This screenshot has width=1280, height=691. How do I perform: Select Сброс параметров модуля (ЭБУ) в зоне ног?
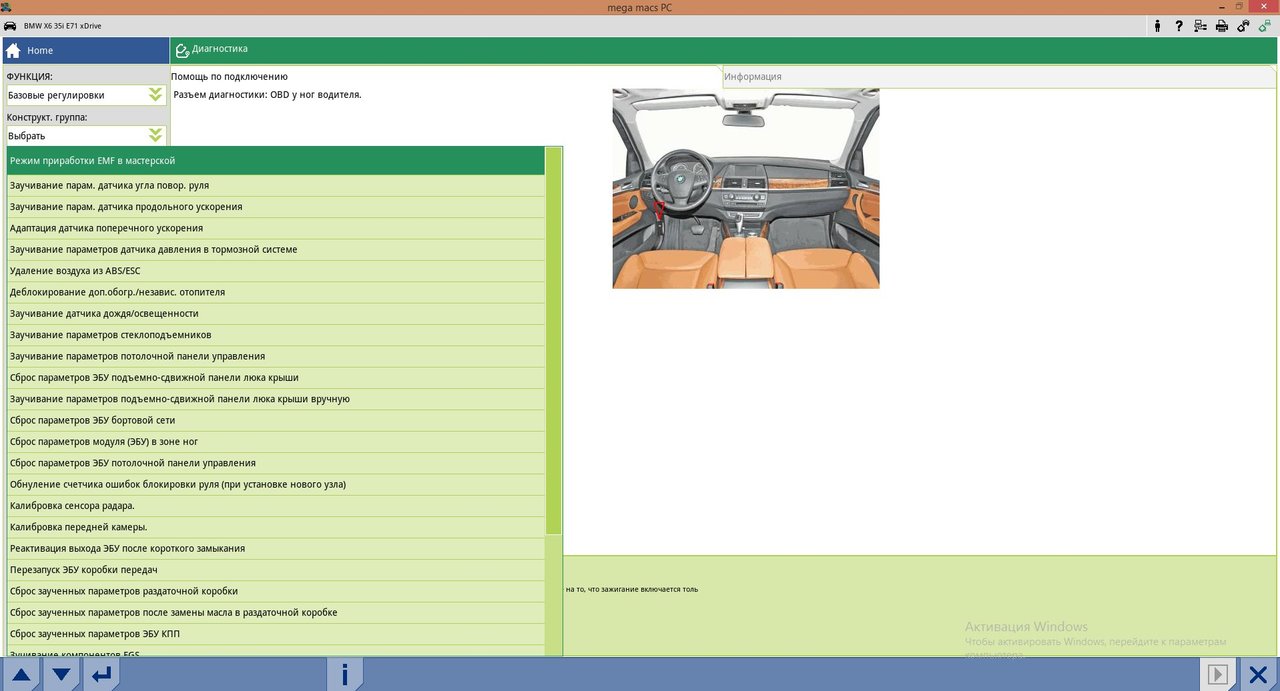(276, 442)
